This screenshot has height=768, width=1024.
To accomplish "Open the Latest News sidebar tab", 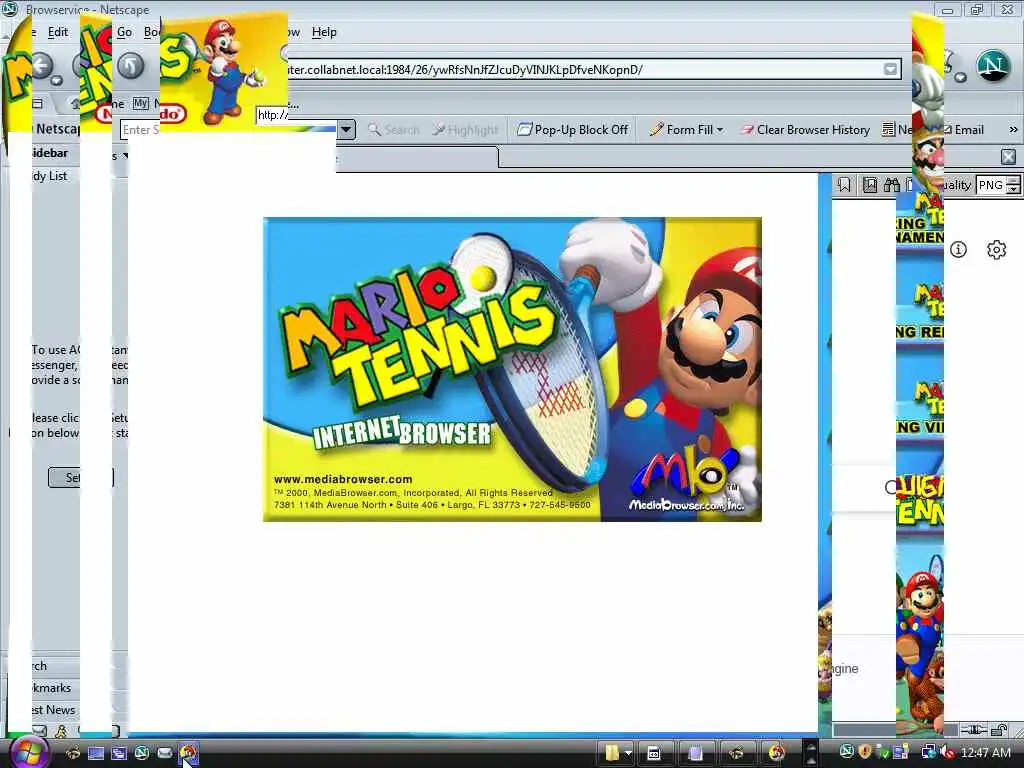I will pyautogui.click(x=54, y=710).
